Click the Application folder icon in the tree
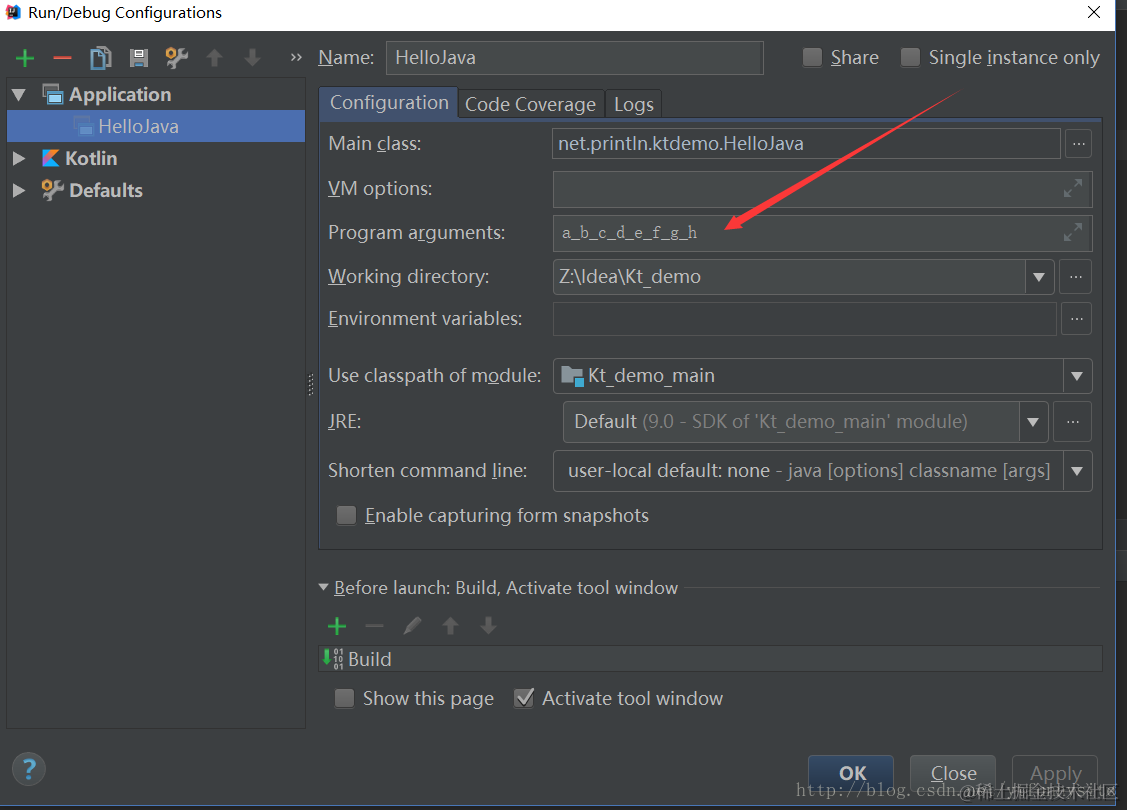 pos(52,94)
